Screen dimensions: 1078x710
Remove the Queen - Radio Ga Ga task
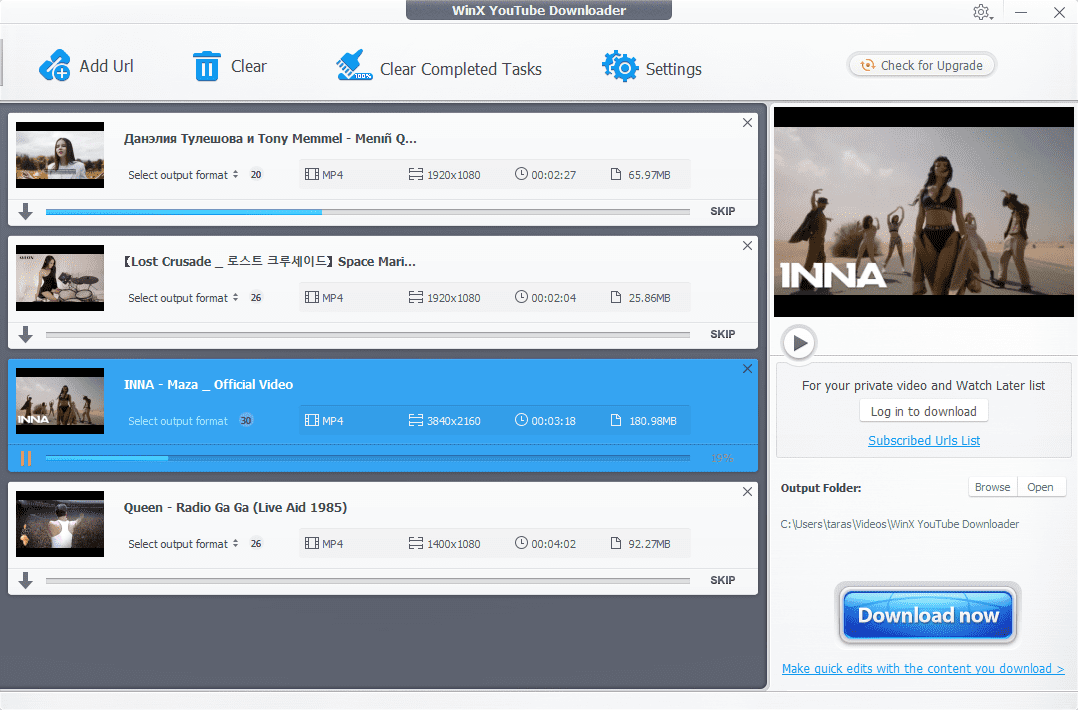click(x=747, y=492)
